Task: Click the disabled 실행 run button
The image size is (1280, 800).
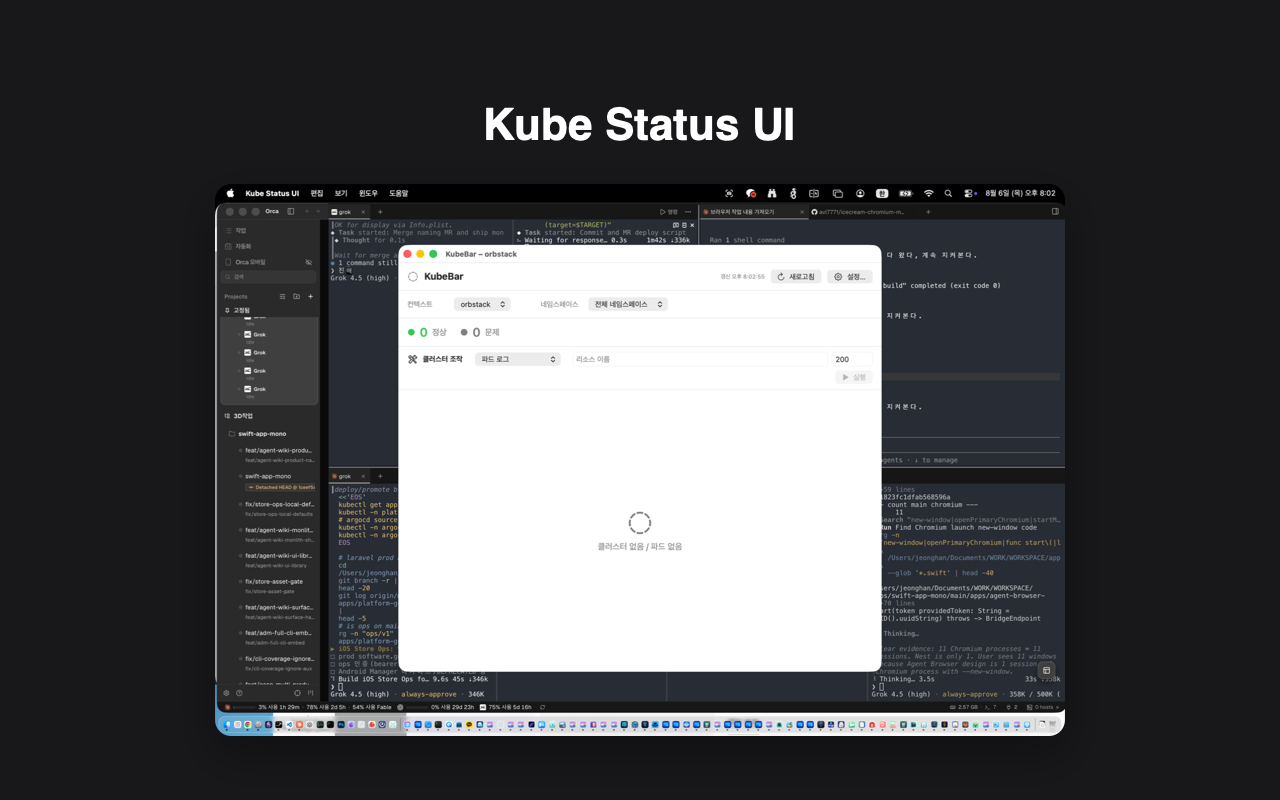Action: (854, 377)
